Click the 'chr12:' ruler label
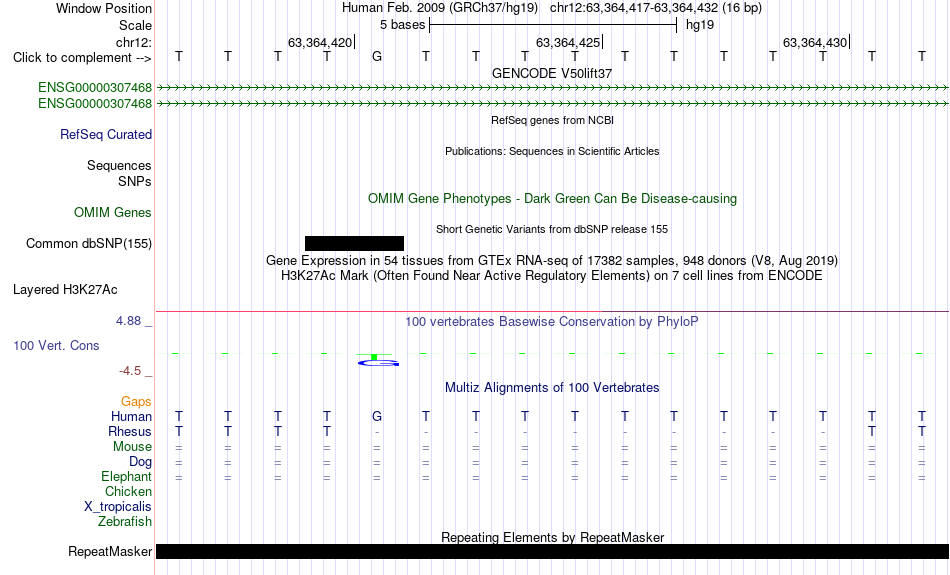This screenshot has height=575, width=950. [134, 42]
